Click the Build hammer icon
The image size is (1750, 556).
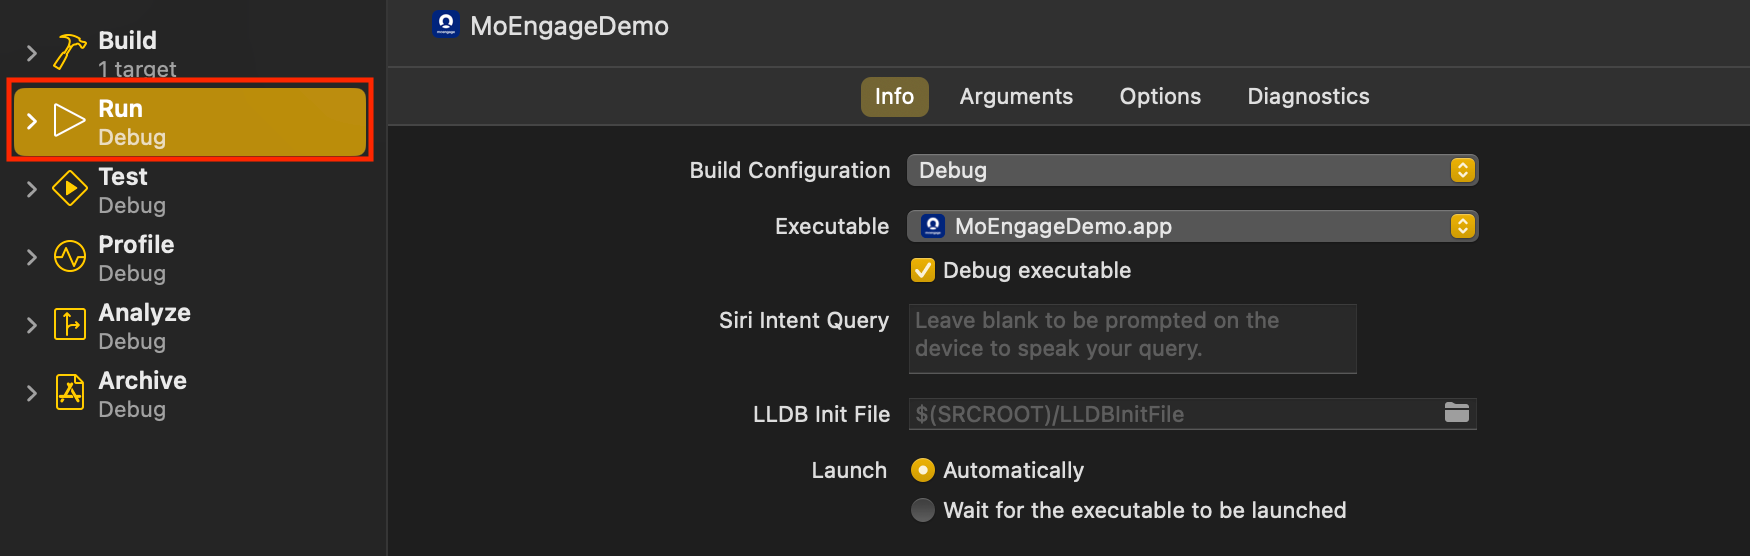(x=69, y=52)
